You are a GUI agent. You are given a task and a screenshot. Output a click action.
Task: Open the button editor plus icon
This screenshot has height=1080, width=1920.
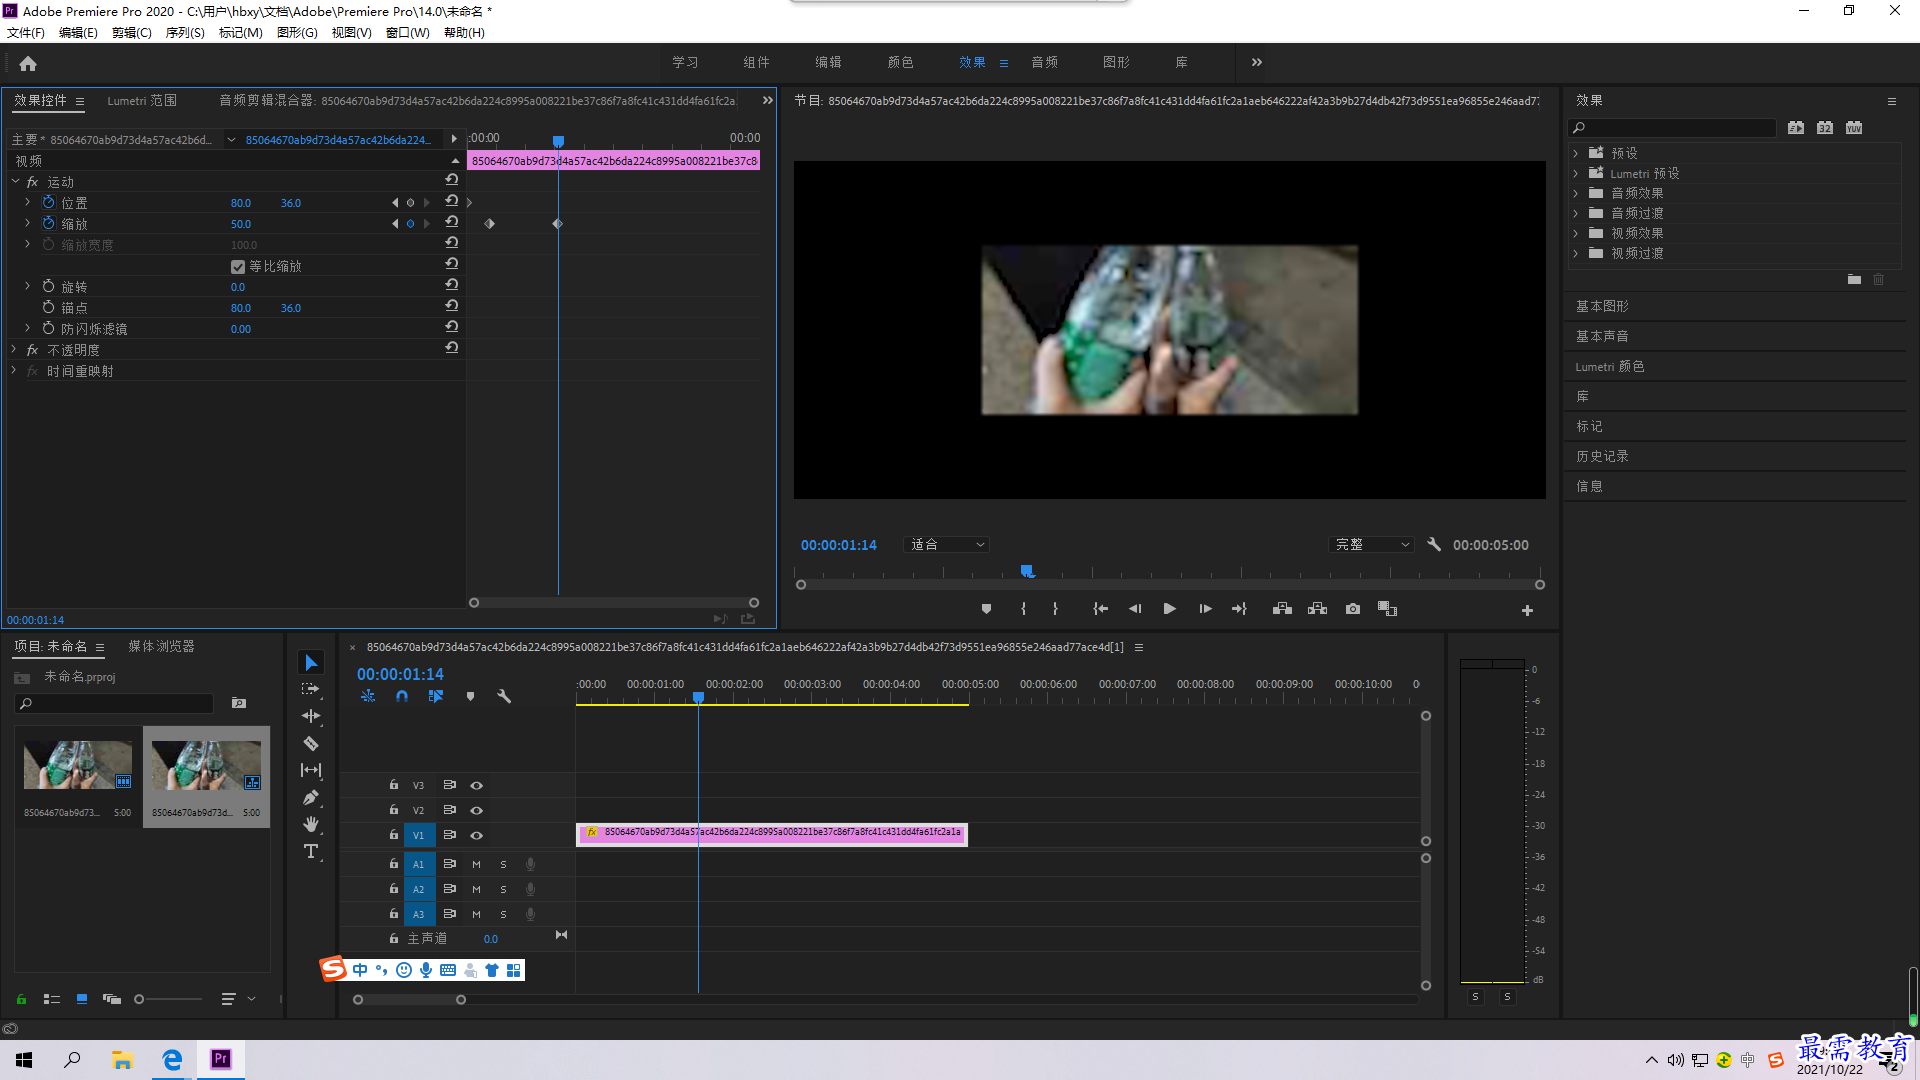(x=1527, y=610)
